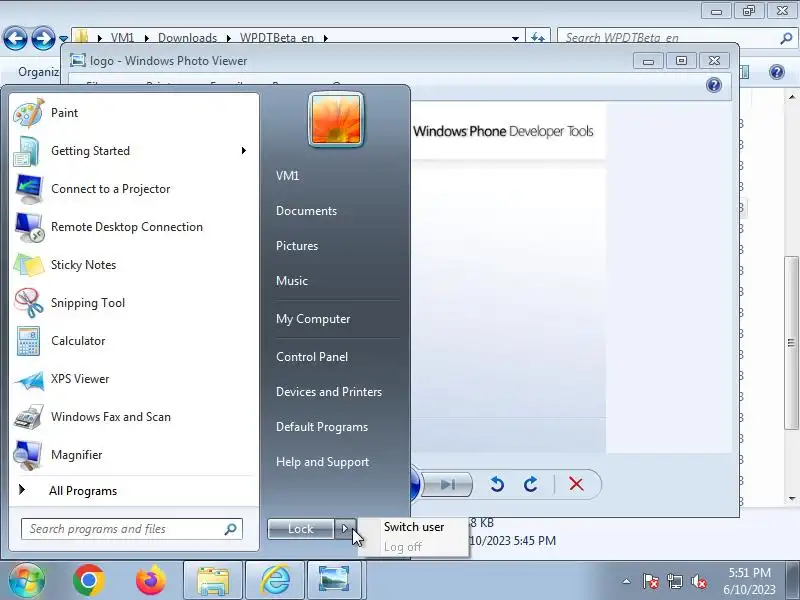This screenshot has height=600, width=800.
Task: Launch Windows Fax and Scan
Action: tap(133, 417)
